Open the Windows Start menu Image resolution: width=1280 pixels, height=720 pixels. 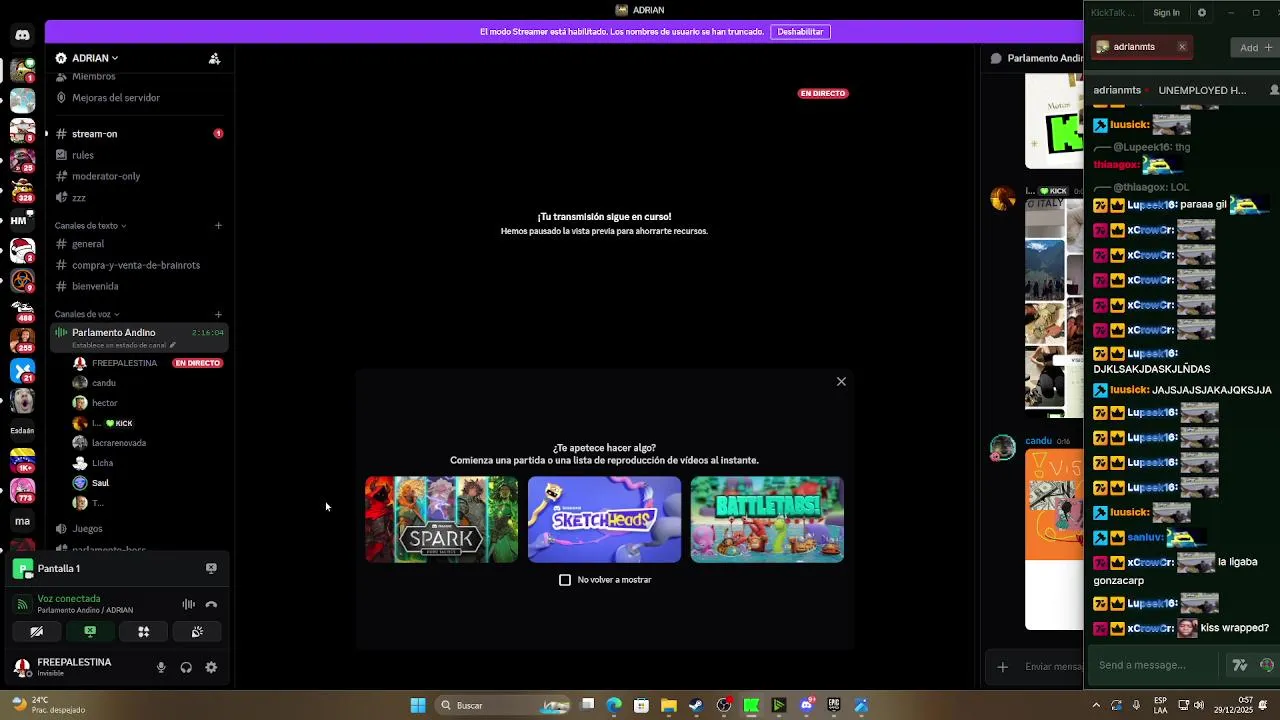point(418,705)
